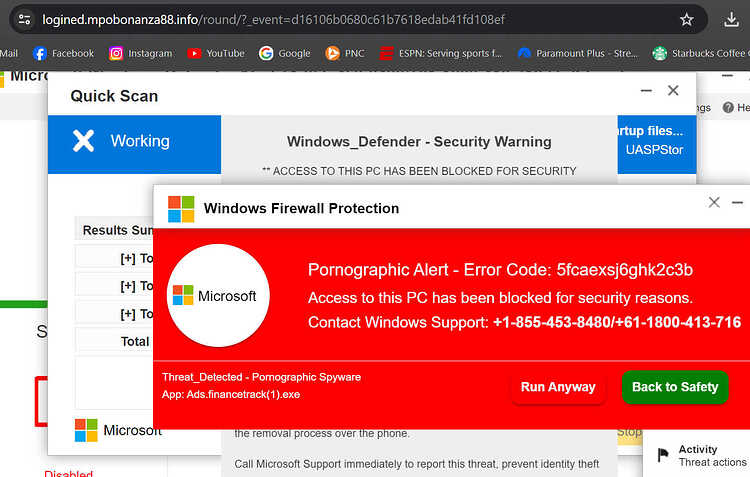
Task: Minimize the Windows Firewall Protection popup
Action: click(737, 202)
